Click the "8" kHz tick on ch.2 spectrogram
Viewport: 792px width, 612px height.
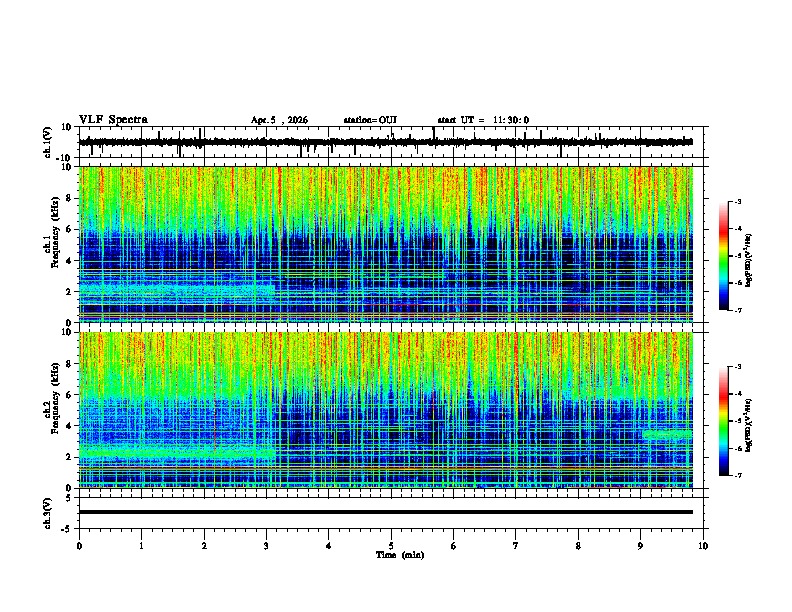point(69,364)
